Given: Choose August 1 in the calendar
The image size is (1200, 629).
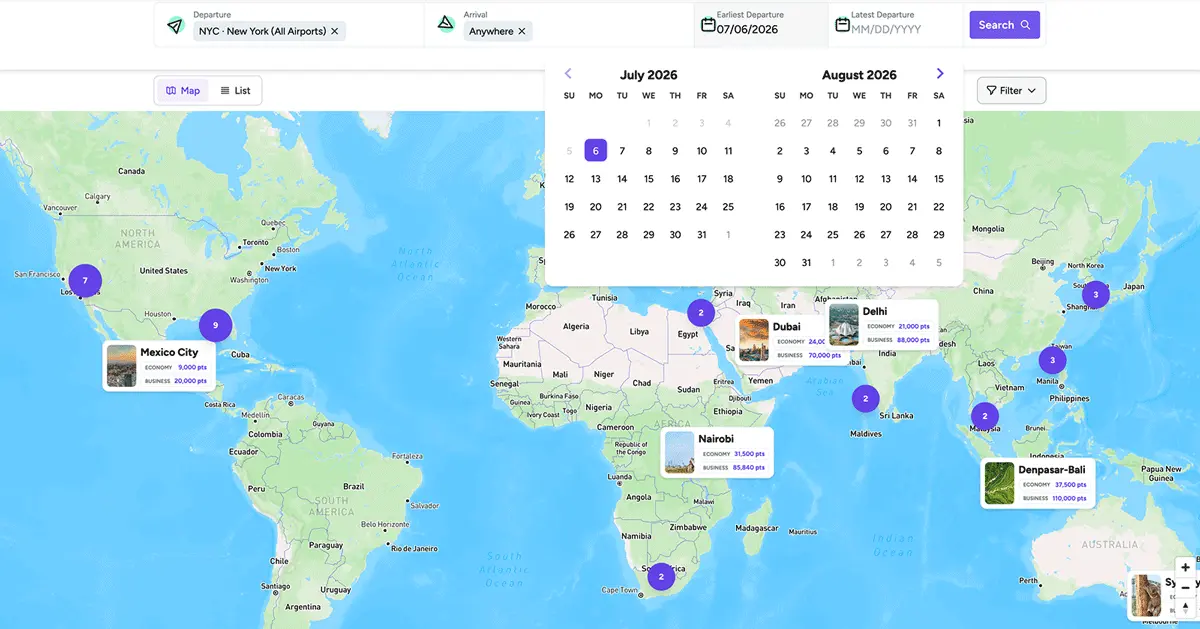Looking at the screenshot, I should coord(938,123).
